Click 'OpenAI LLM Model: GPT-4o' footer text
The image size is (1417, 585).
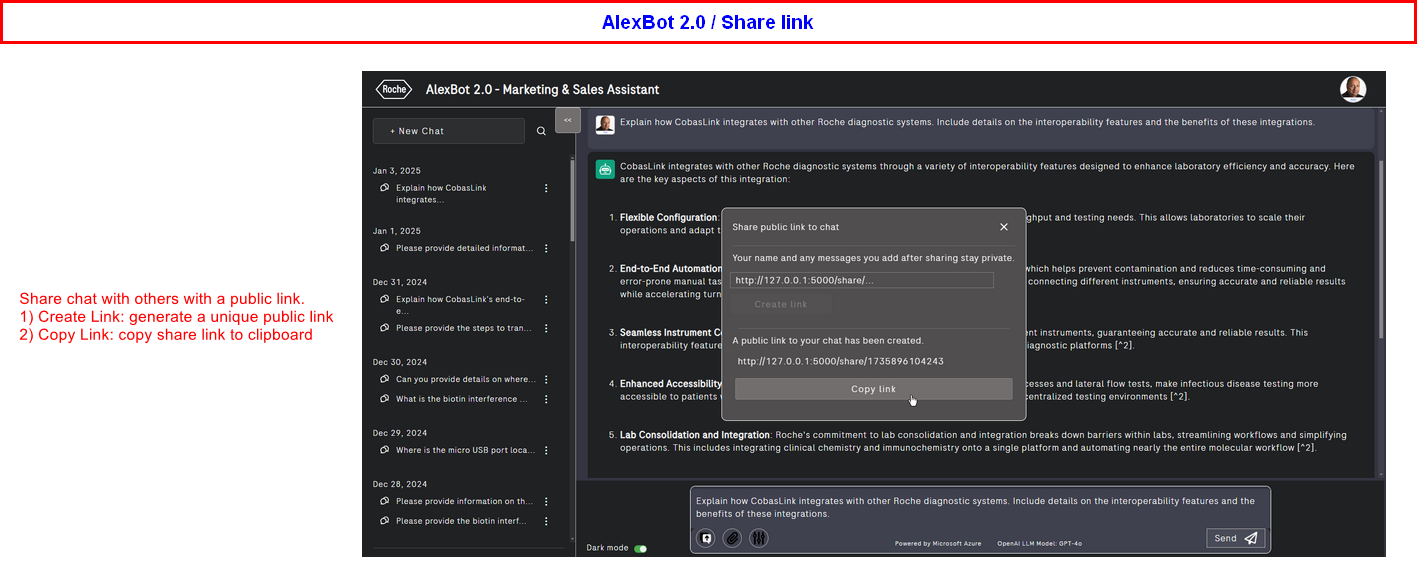pyautogui.click(x=1040, y=544)
